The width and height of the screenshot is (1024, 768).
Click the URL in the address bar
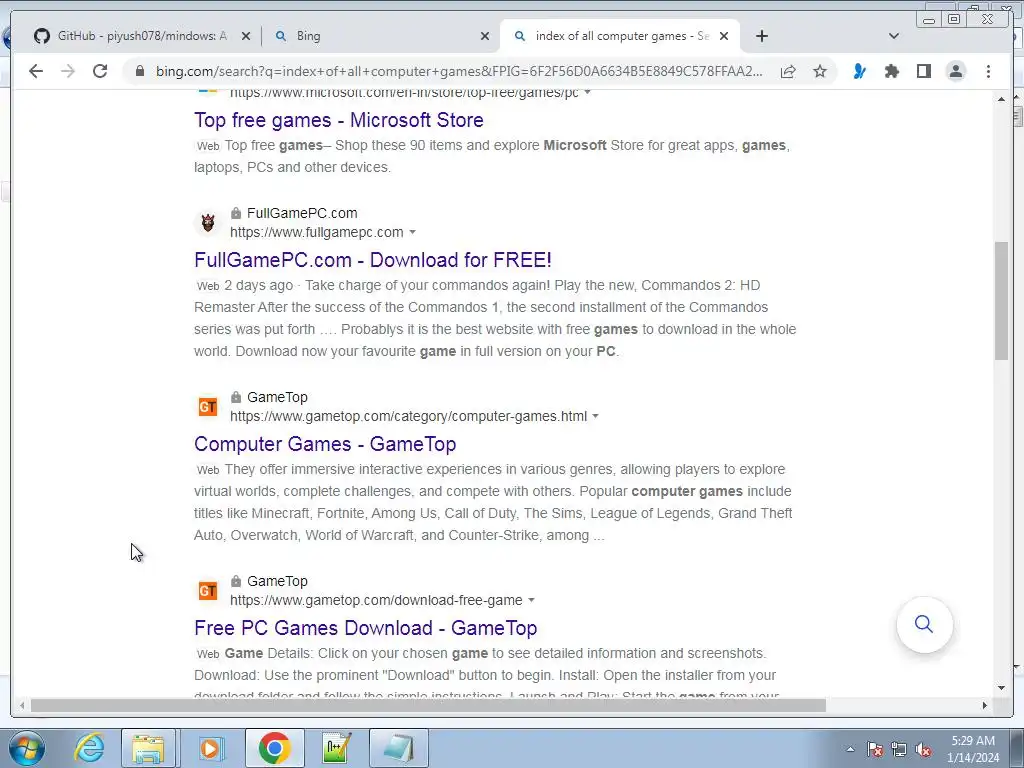click(x=458, y=71)
